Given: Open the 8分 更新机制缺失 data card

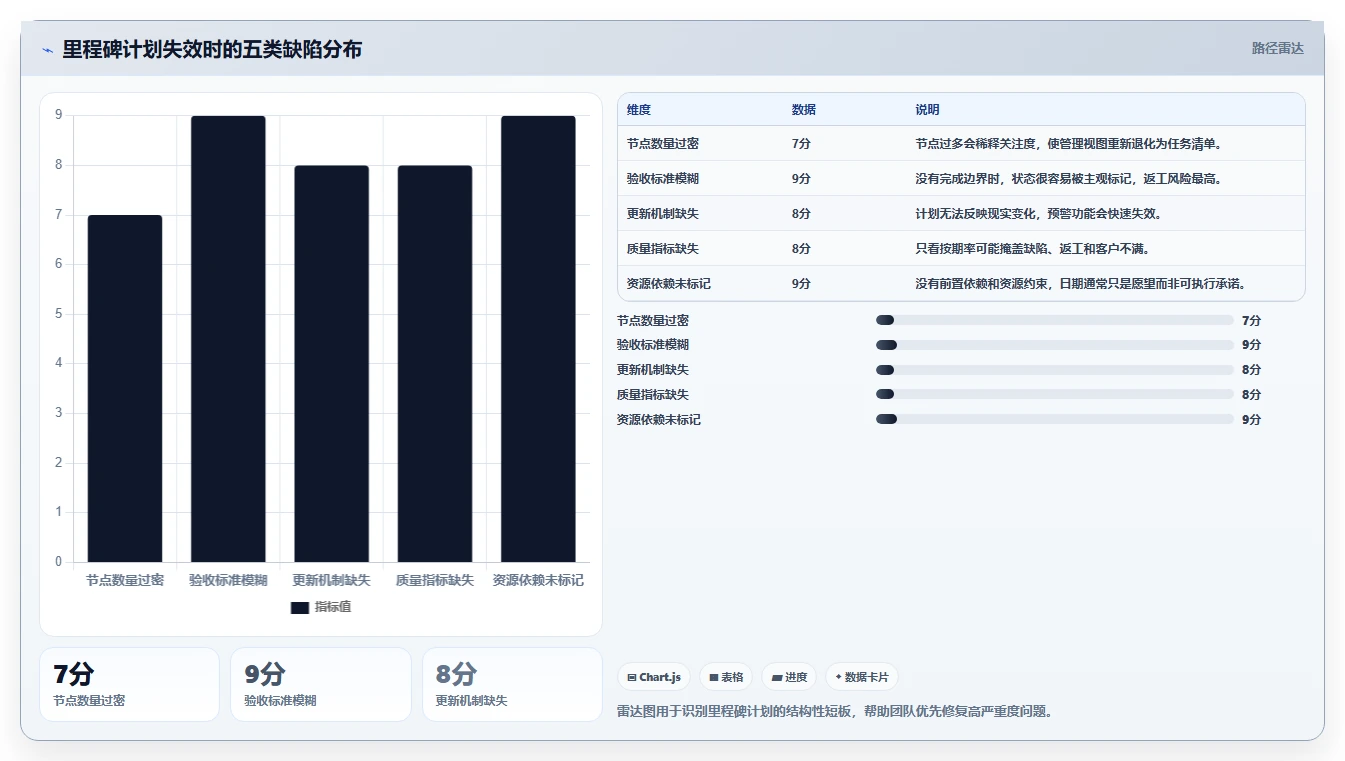Looking at the screenshot, I should click(x=512, y=684).
